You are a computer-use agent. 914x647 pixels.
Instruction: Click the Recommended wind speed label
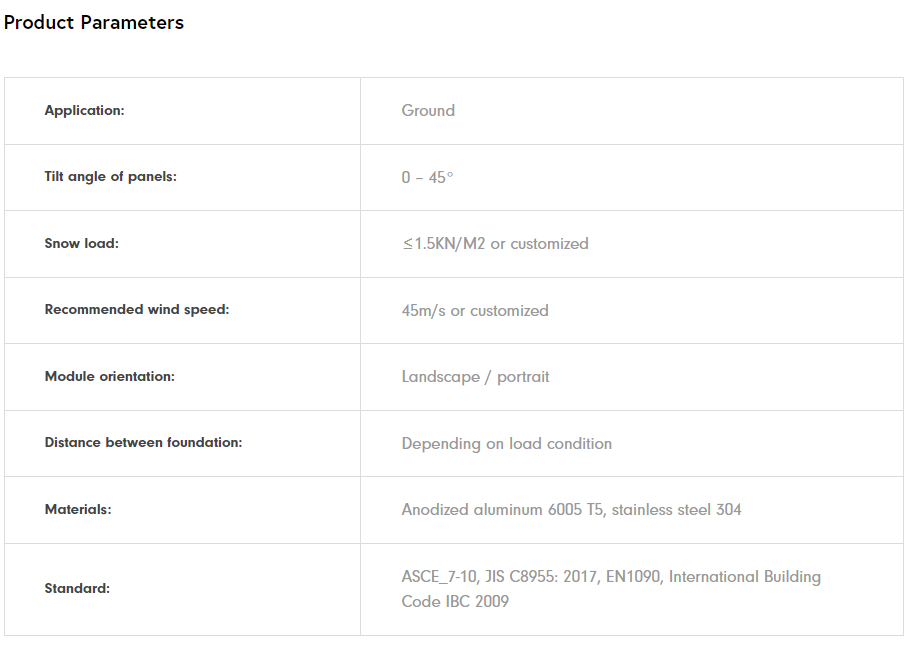(x=136, y=310)
